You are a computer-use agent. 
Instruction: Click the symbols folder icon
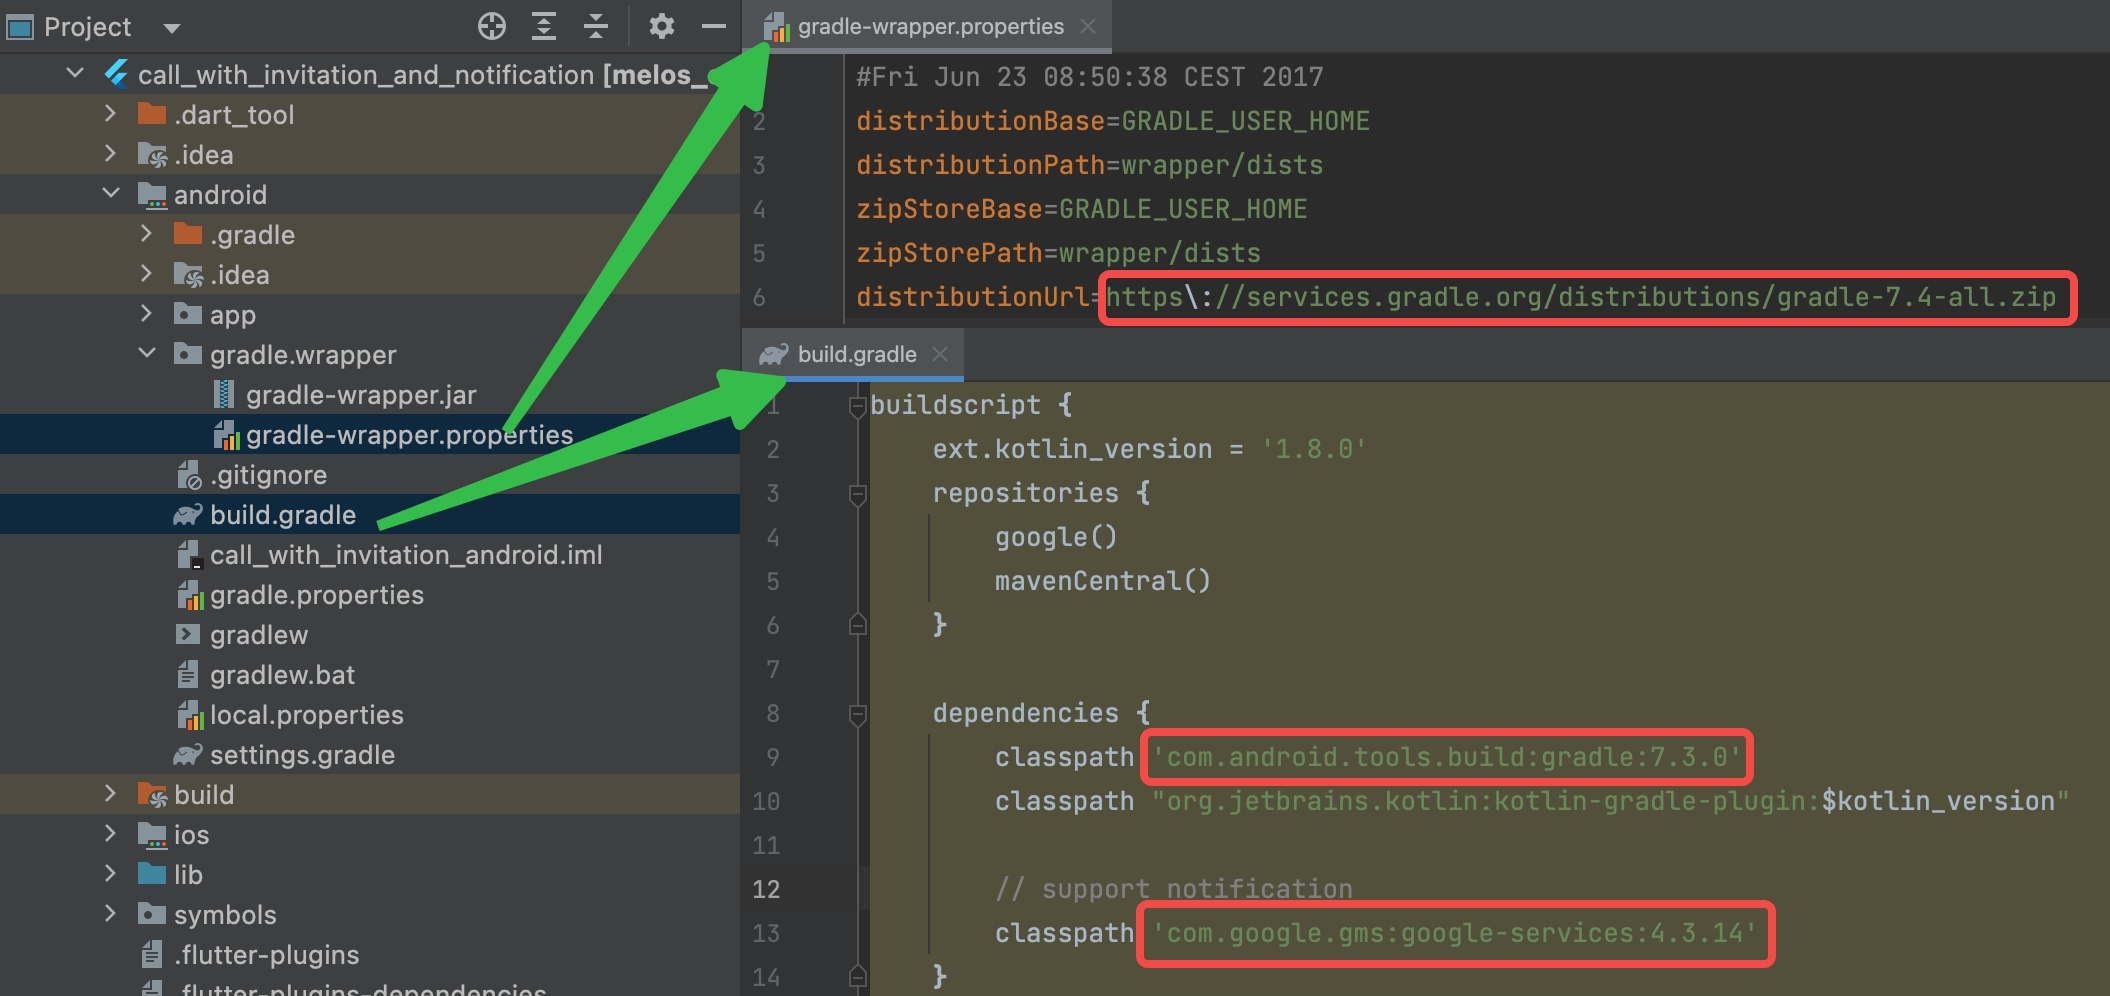(x=152, y=914)
